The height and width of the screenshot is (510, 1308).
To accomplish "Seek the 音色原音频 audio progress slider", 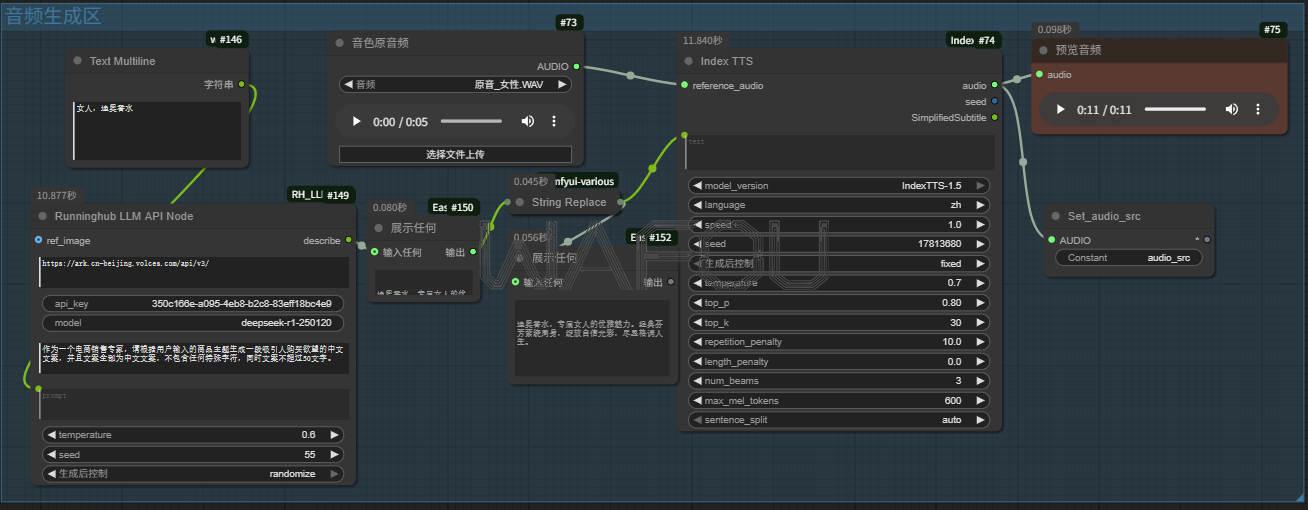I will tap(471, 122).
